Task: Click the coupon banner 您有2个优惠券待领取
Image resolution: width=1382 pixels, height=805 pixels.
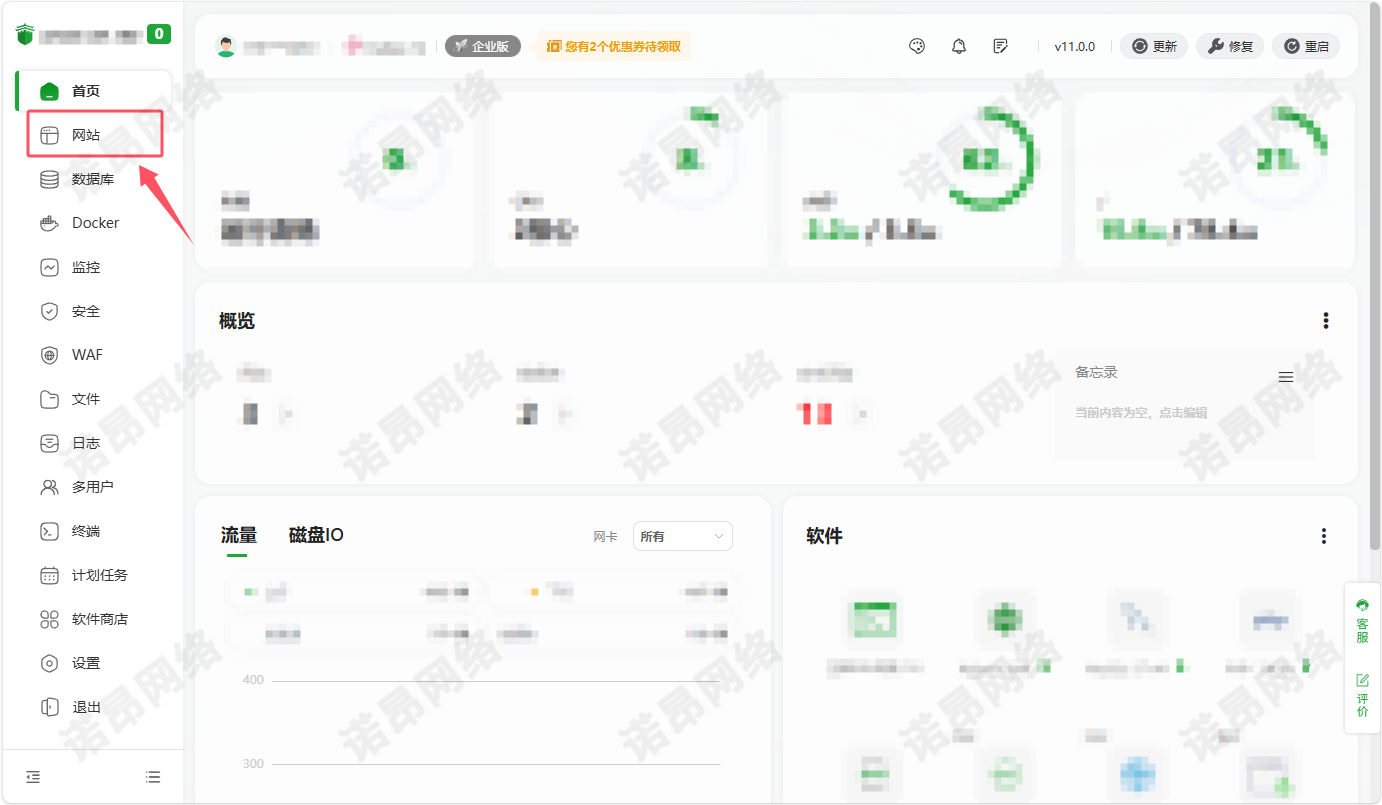Action: click(x=614, y=46)
